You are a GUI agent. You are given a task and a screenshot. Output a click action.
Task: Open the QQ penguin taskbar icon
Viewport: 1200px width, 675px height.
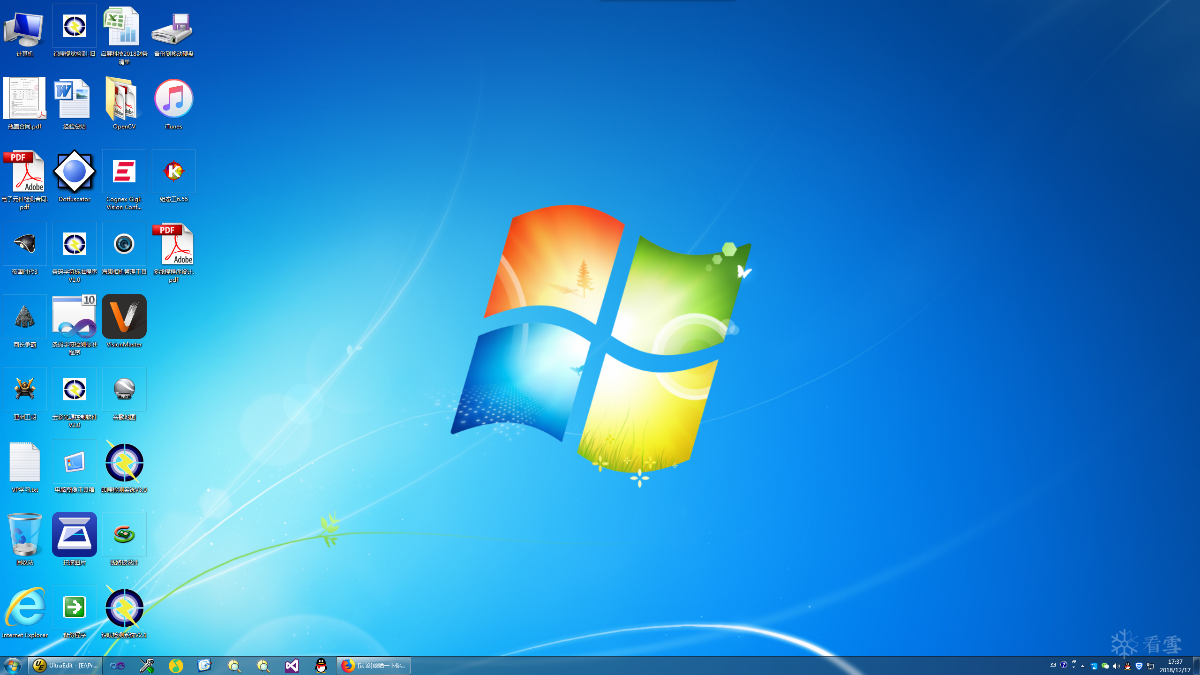pos(320,665)
